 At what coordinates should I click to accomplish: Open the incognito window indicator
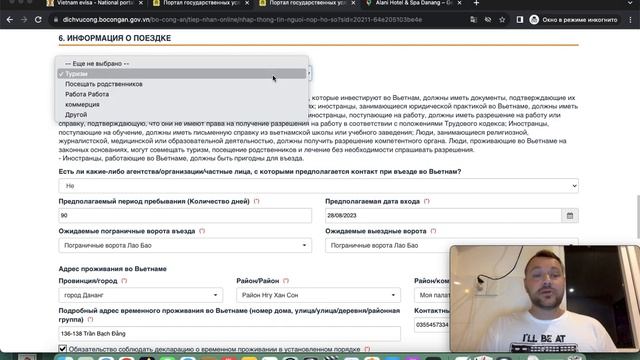click(574, 20)
